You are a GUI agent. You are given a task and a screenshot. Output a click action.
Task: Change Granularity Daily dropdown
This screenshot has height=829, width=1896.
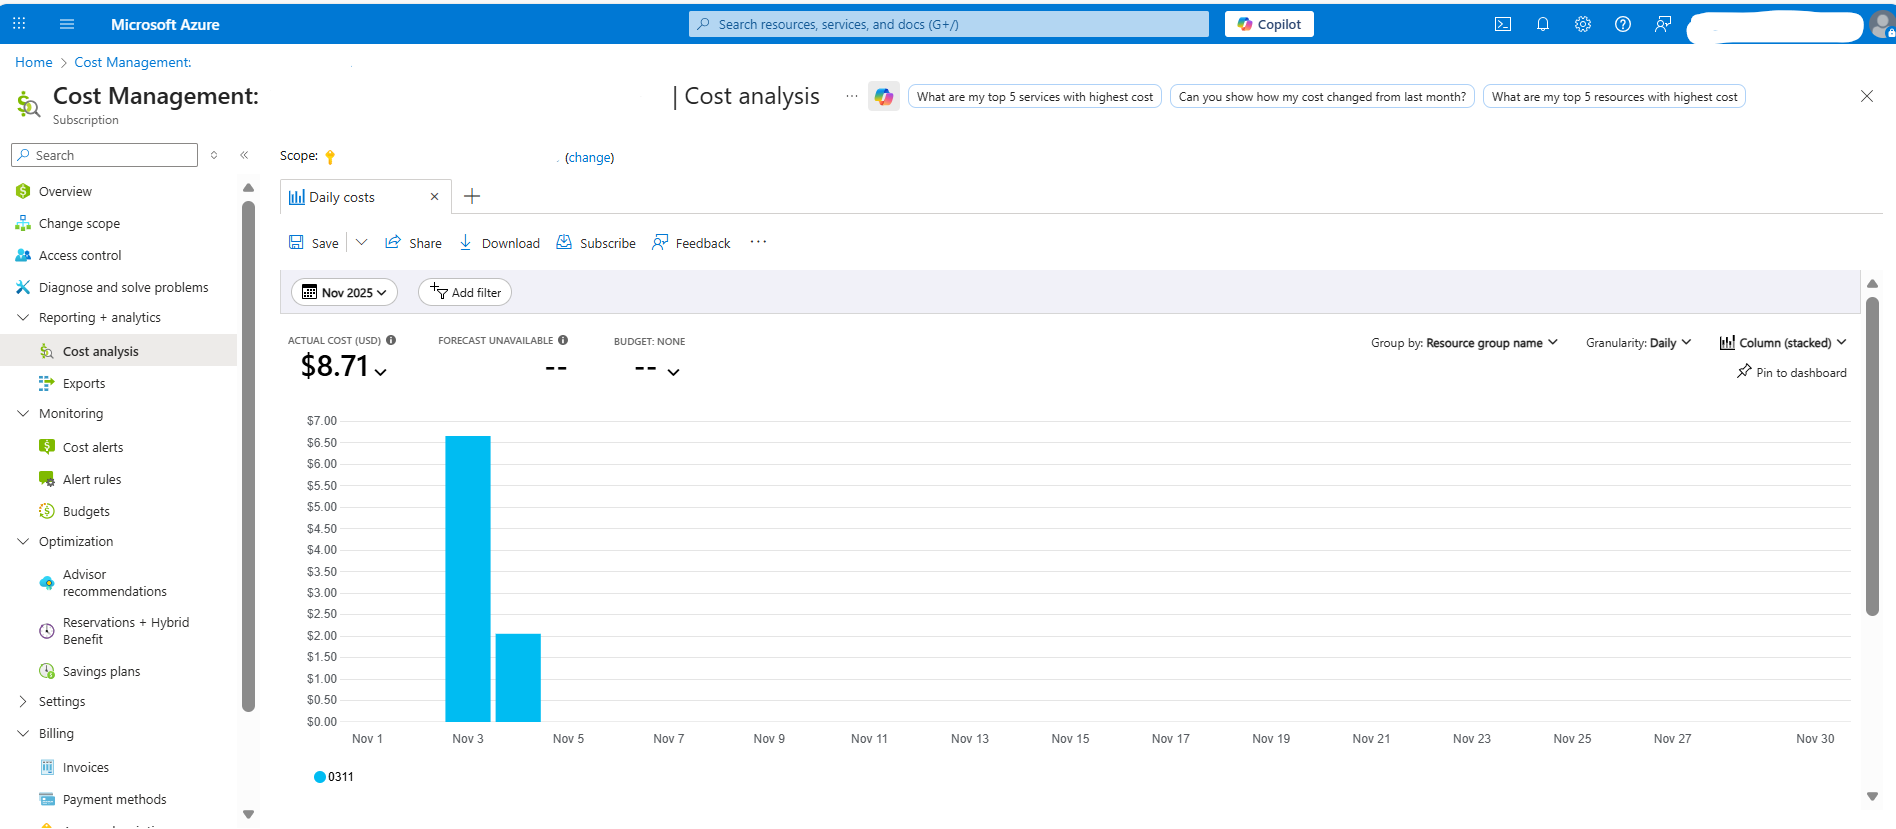(x=1638, y=343)
